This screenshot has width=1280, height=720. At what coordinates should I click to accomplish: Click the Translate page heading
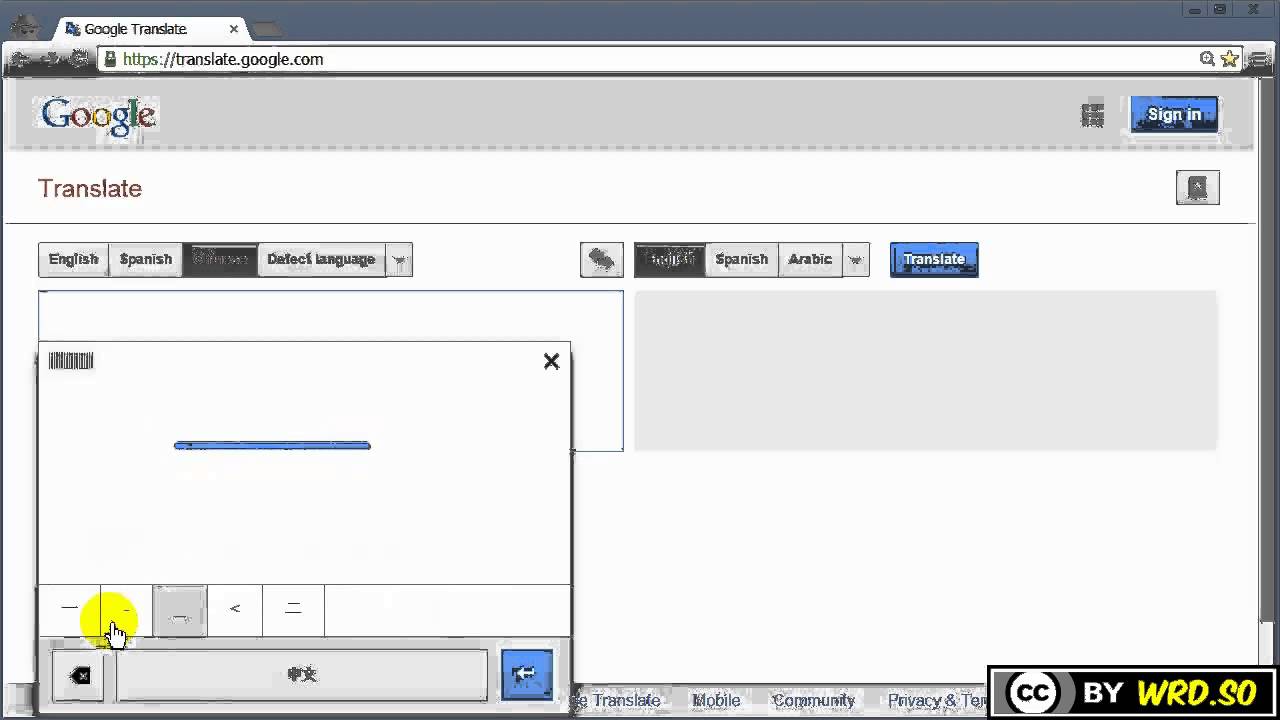pyautogui.click(x=90, y=188)
